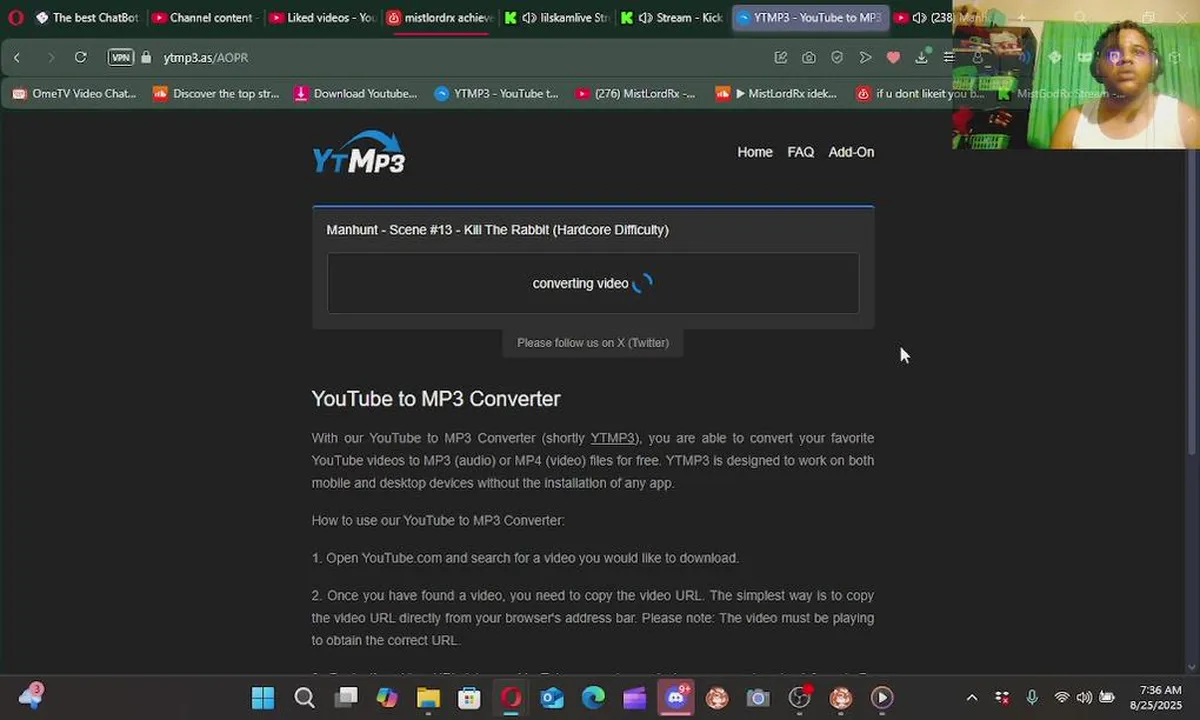Open taskbar Search
The width and height of the screenshot is (1200, 720).
[x=305, y=698]
